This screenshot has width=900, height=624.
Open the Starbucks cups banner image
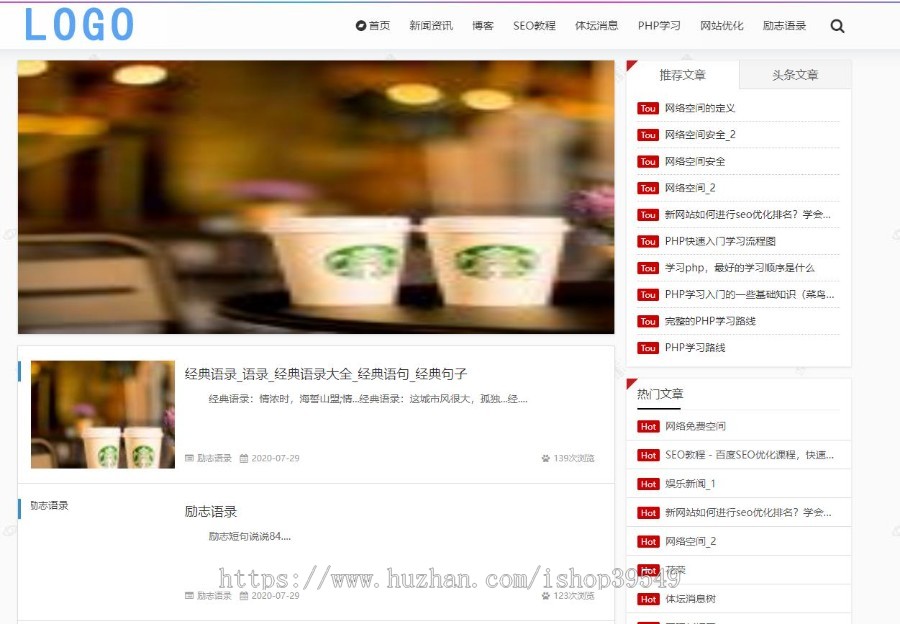pyautogui.click(x=316, y=197)
